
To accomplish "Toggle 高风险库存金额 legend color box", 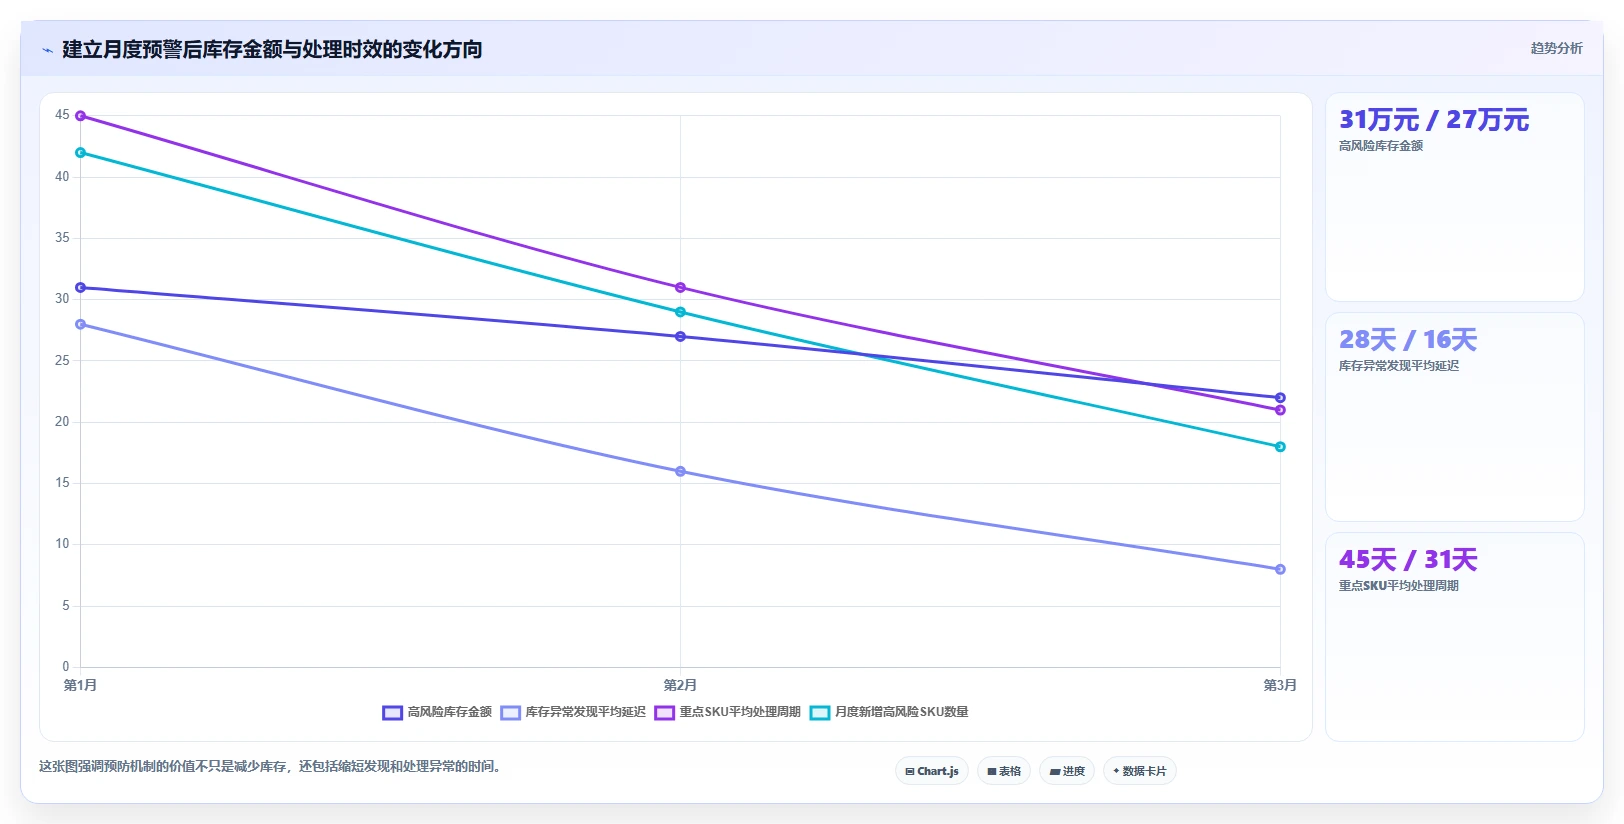I will tap(392, 713).
